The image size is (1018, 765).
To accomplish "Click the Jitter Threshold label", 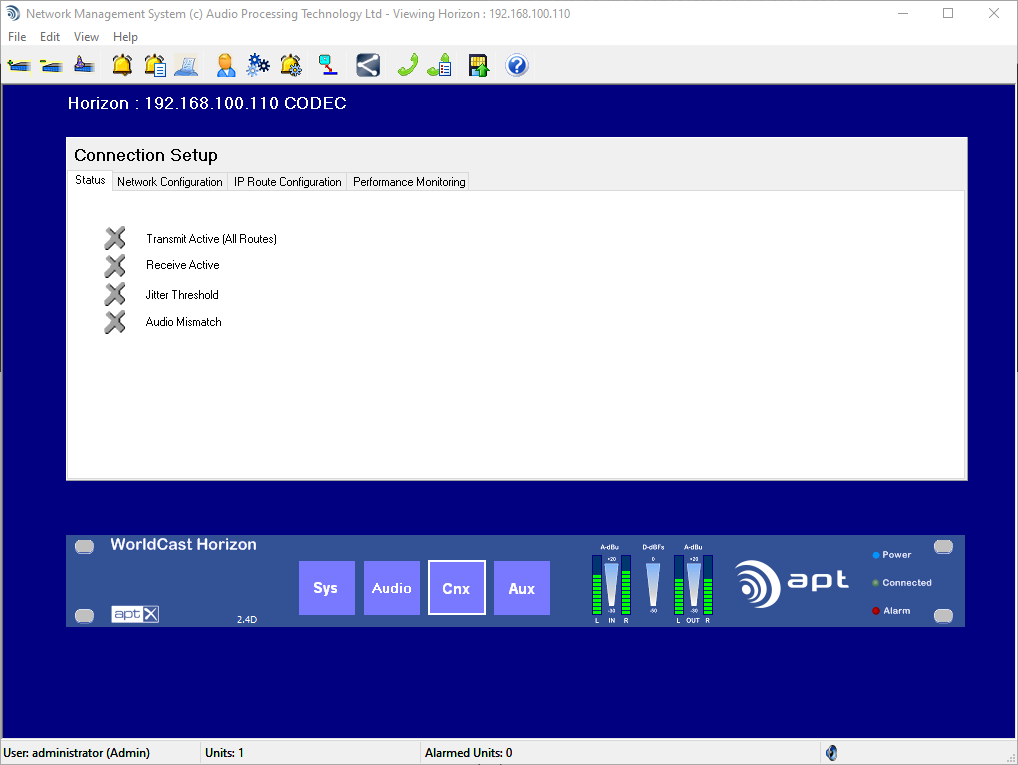I will 182,295.
